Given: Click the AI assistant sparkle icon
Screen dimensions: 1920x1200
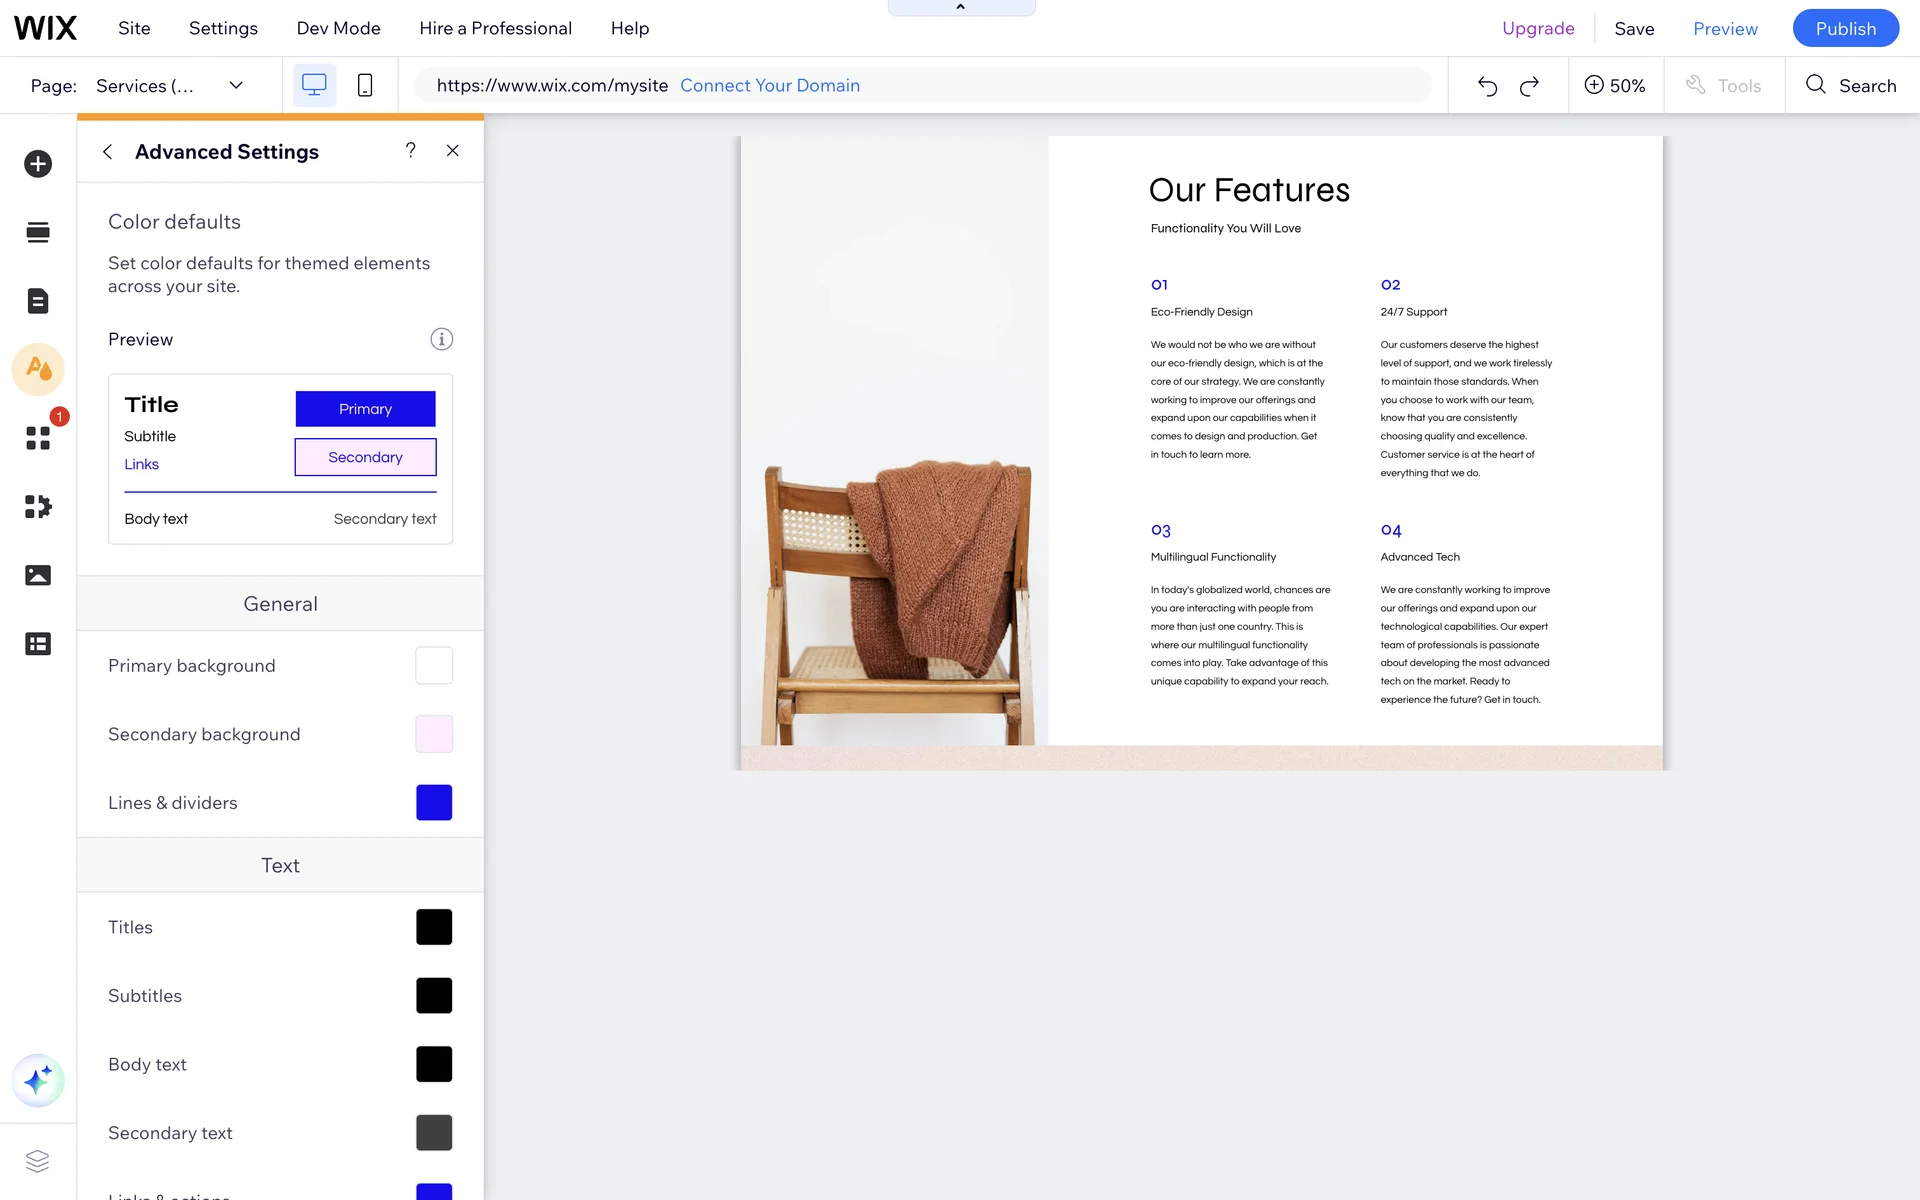Looking at the screenshot, I should (38, 1080).
